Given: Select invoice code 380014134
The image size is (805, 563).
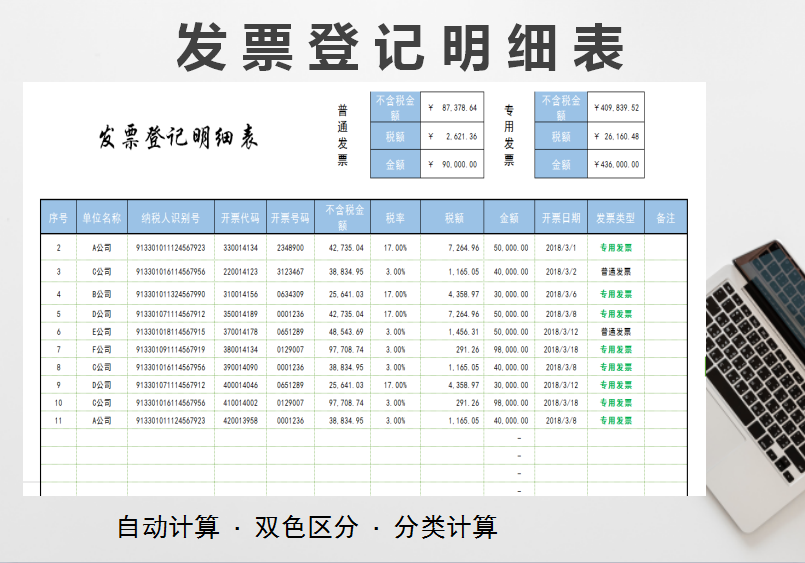Looking at the screenshot, I should (x=240, y=350).
